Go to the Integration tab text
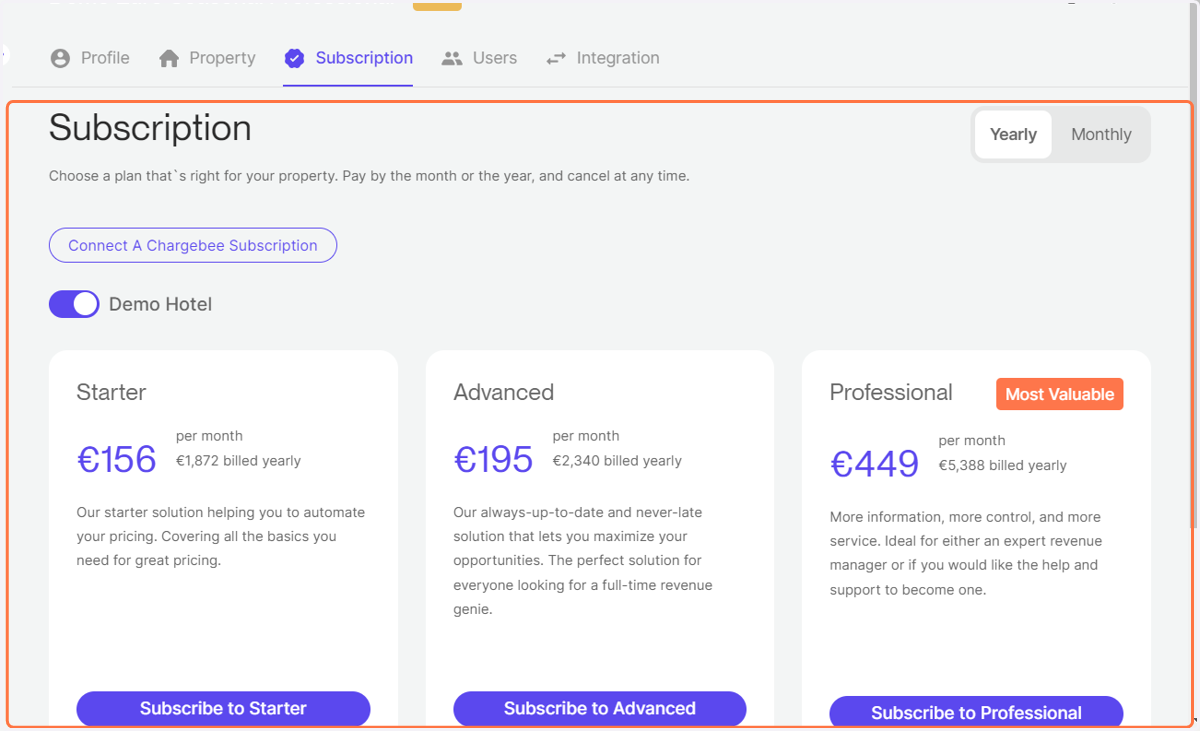 pyautogui.click(x=618, y=58)
